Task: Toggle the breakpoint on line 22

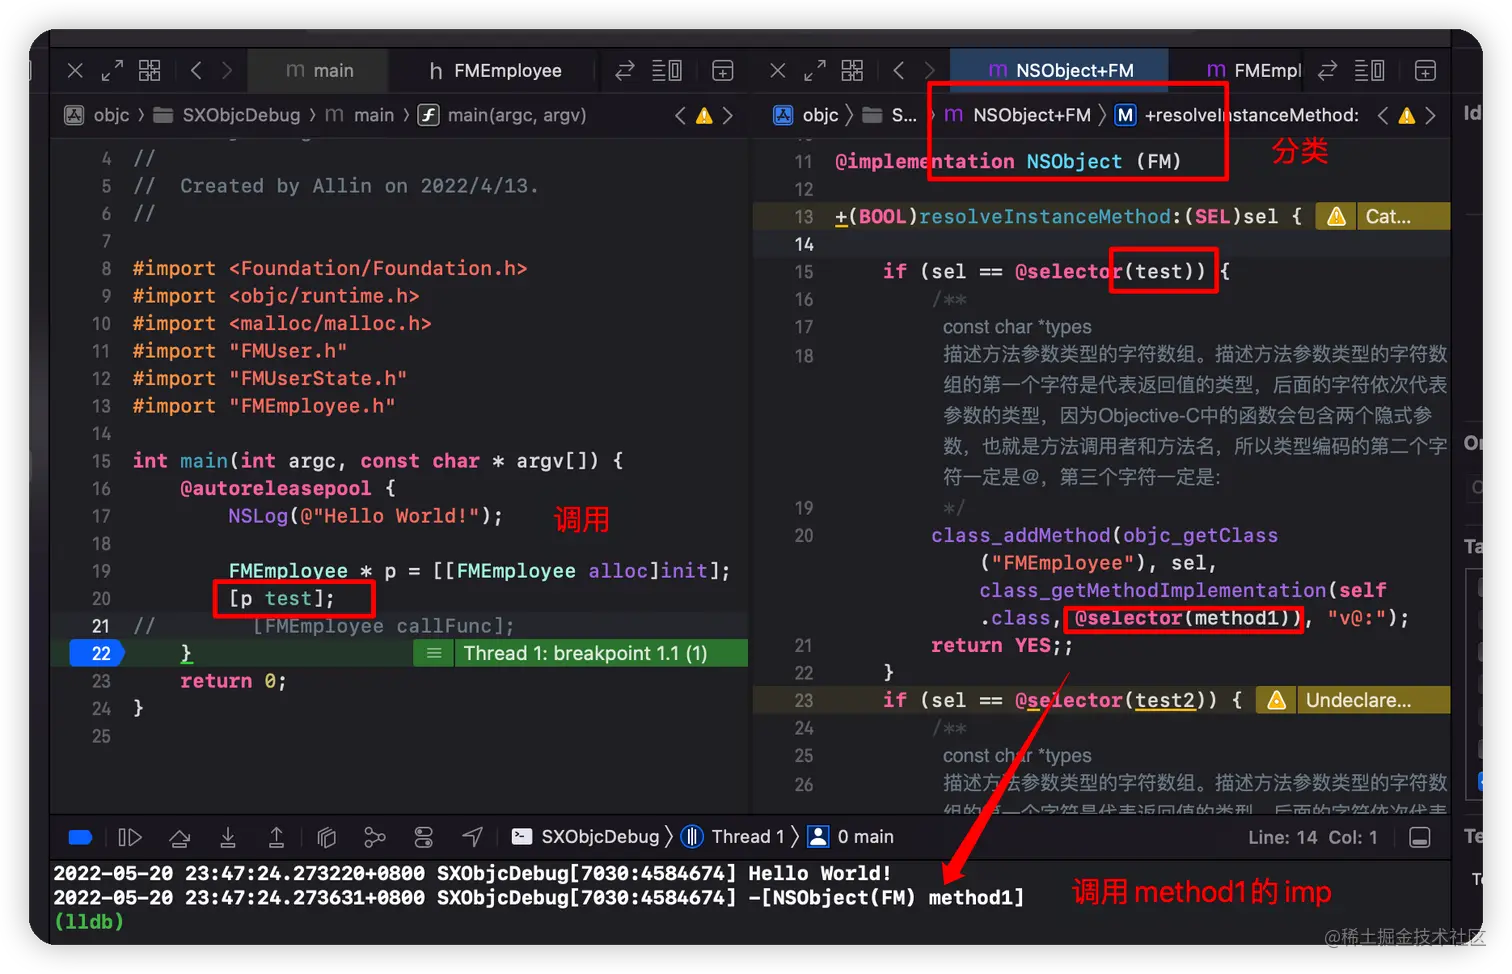Action: pyautogui.click(x=97, y=653)
